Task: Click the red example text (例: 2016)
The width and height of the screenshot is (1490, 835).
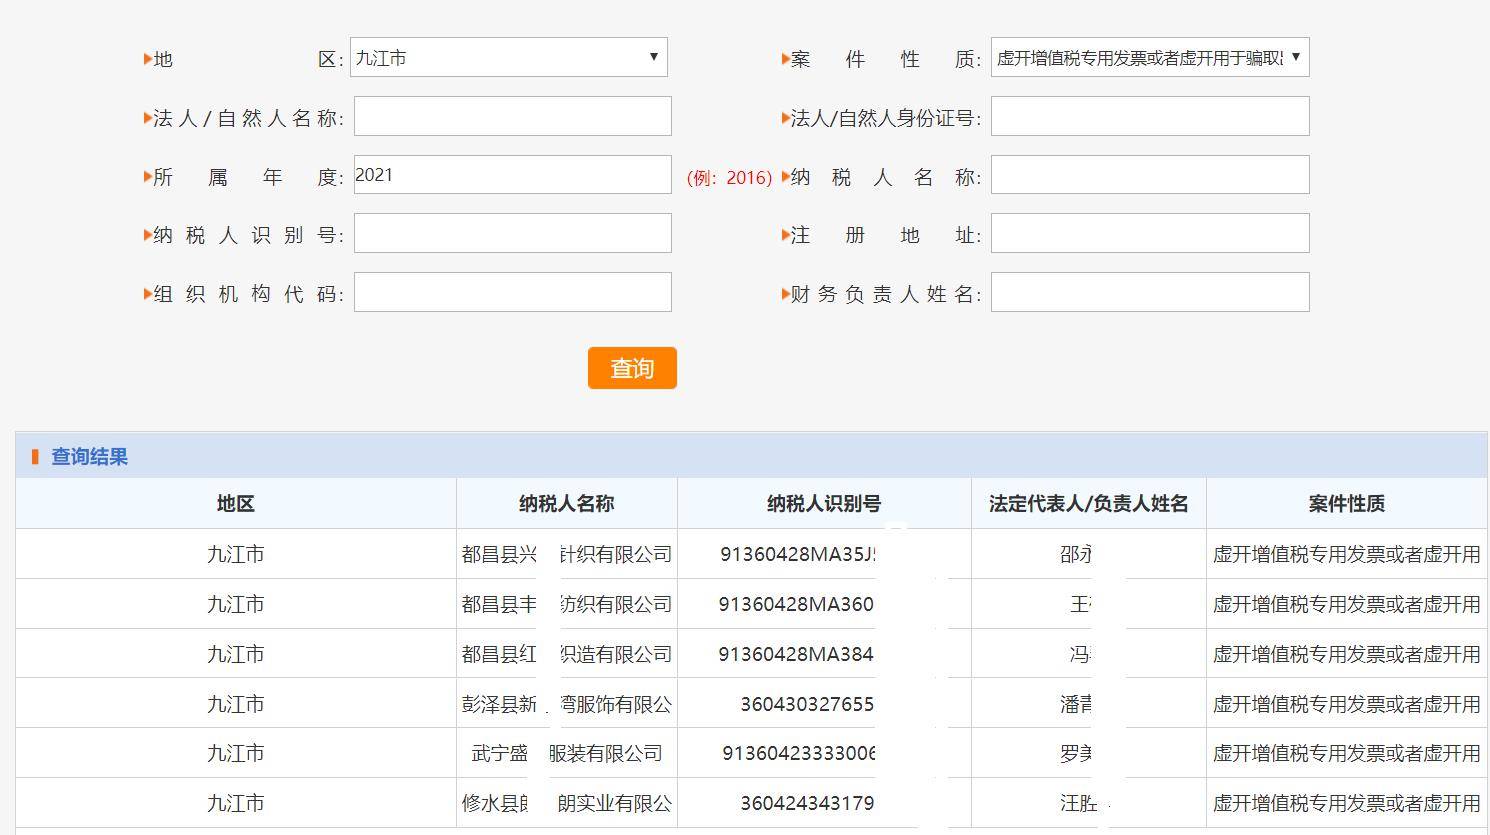Action: (729, 178)
